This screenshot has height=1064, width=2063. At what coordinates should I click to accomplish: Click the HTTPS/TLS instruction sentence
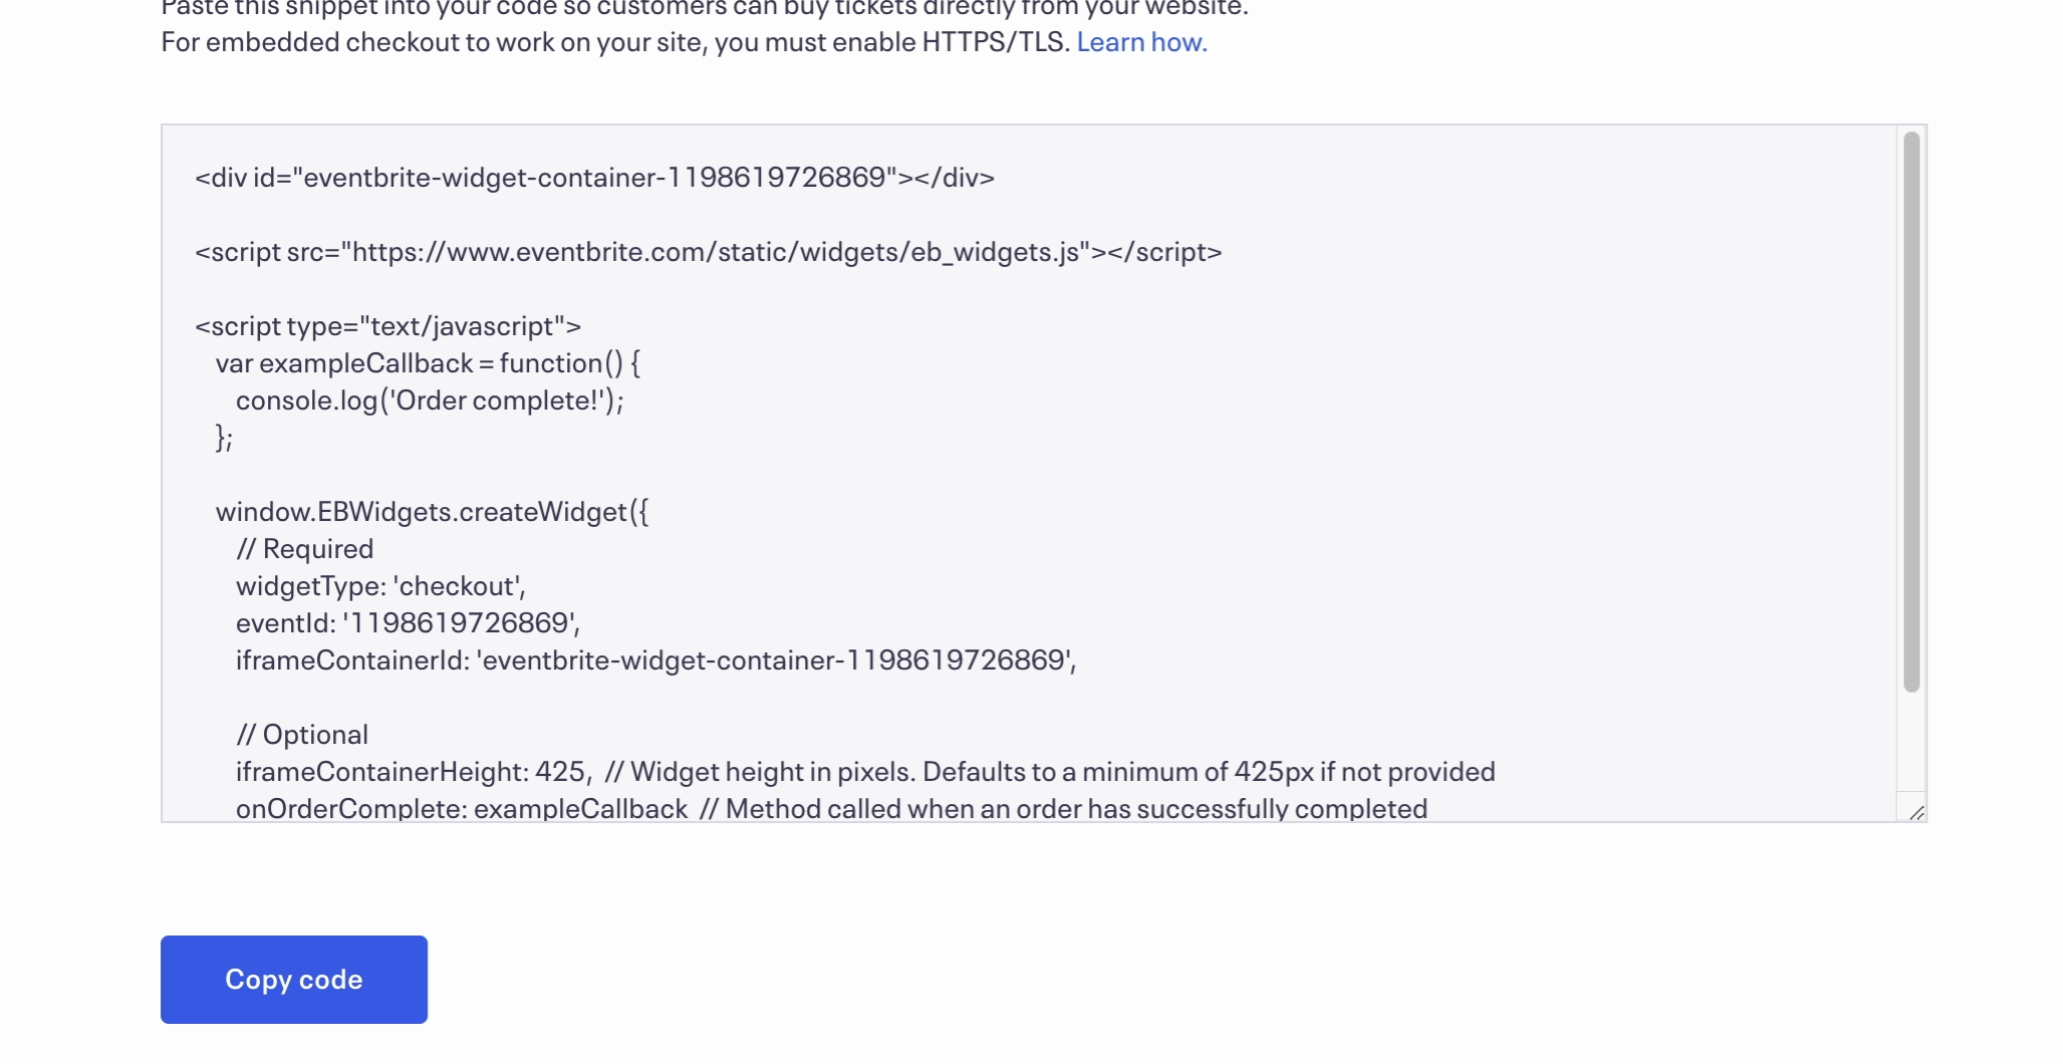[615, 42]
